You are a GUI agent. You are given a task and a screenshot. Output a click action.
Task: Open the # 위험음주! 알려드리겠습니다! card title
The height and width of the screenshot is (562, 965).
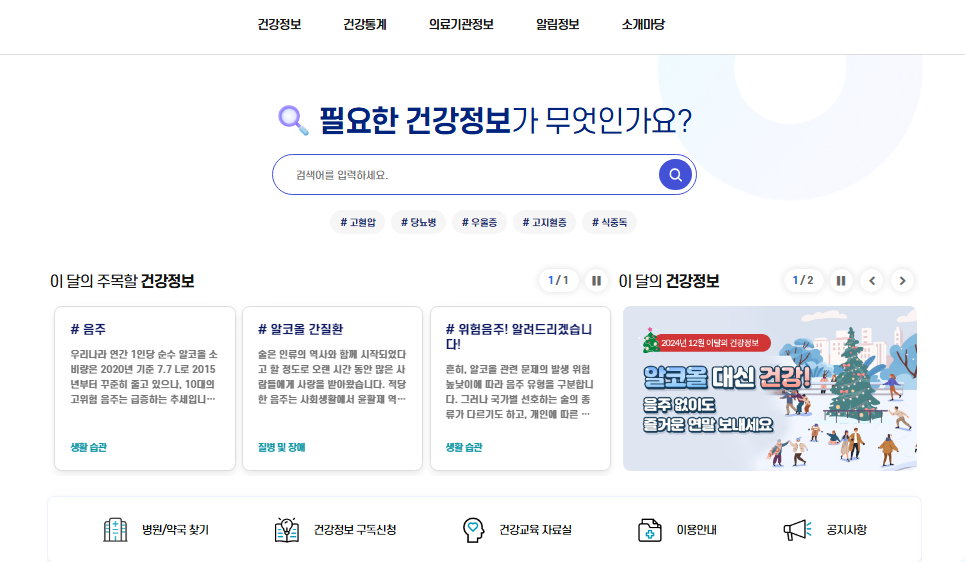point(519,337)
